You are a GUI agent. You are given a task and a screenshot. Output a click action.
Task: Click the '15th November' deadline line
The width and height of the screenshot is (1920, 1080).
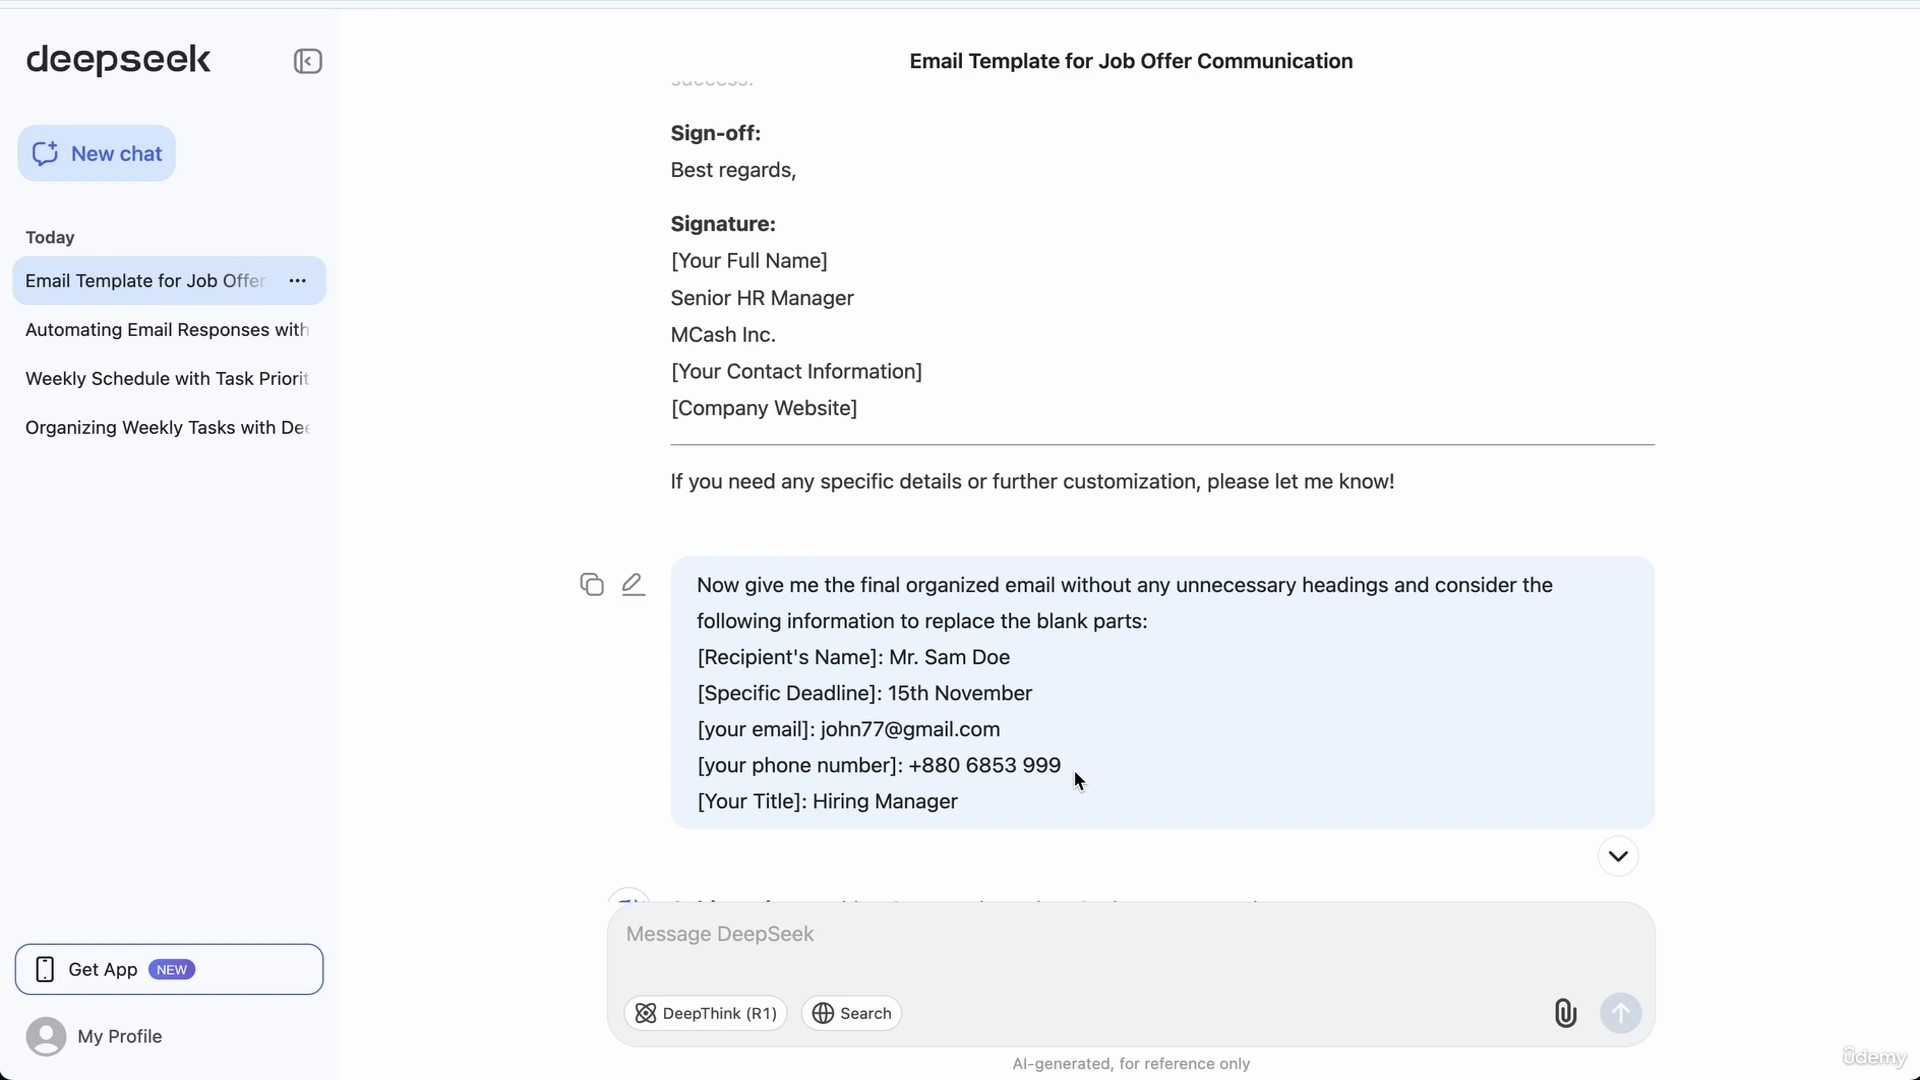(x=864, y=693)
